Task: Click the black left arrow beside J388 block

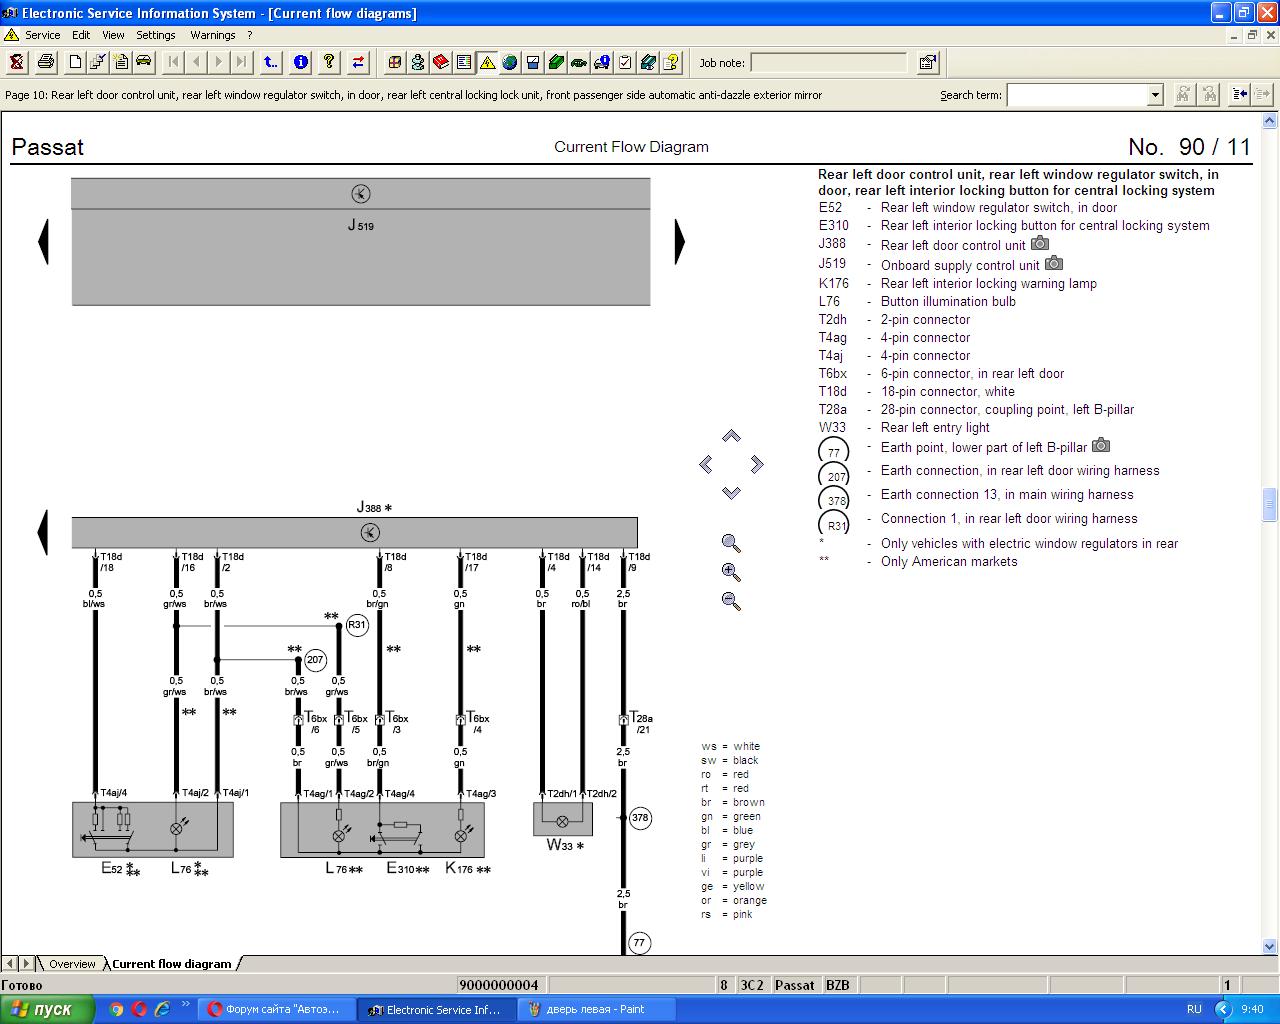Action: click(42, 532)
